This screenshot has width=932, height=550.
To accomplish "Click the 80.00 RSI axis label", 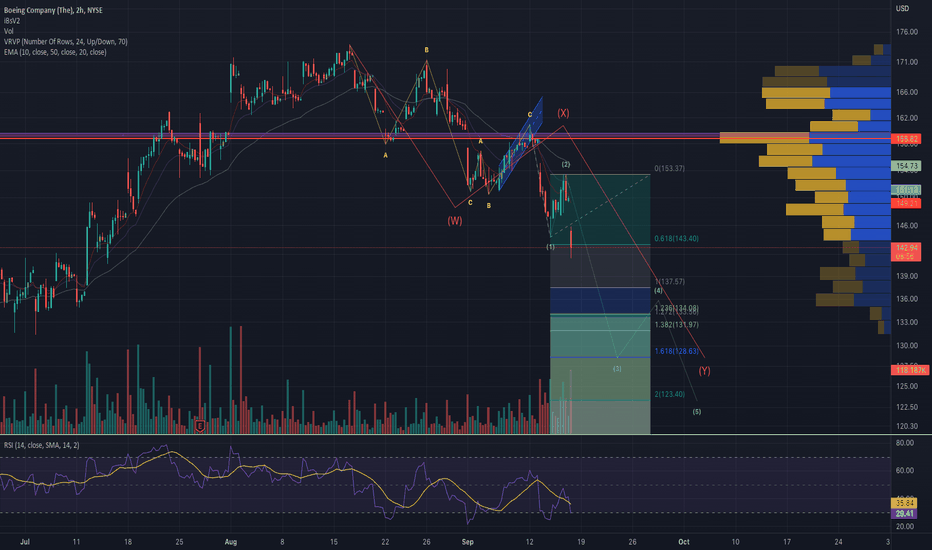I will point(905,443).
